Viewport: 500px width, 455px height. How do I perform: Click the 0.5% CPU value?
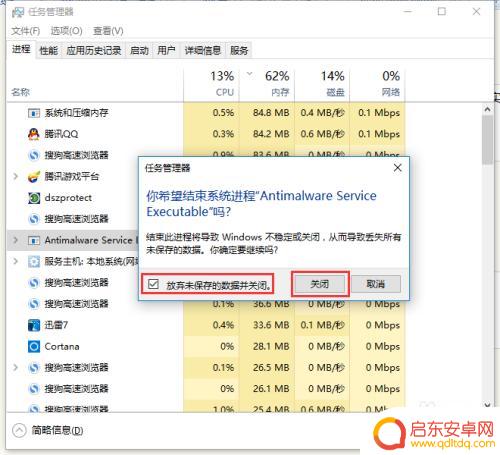pyautogui.click(x=223, y=113)
